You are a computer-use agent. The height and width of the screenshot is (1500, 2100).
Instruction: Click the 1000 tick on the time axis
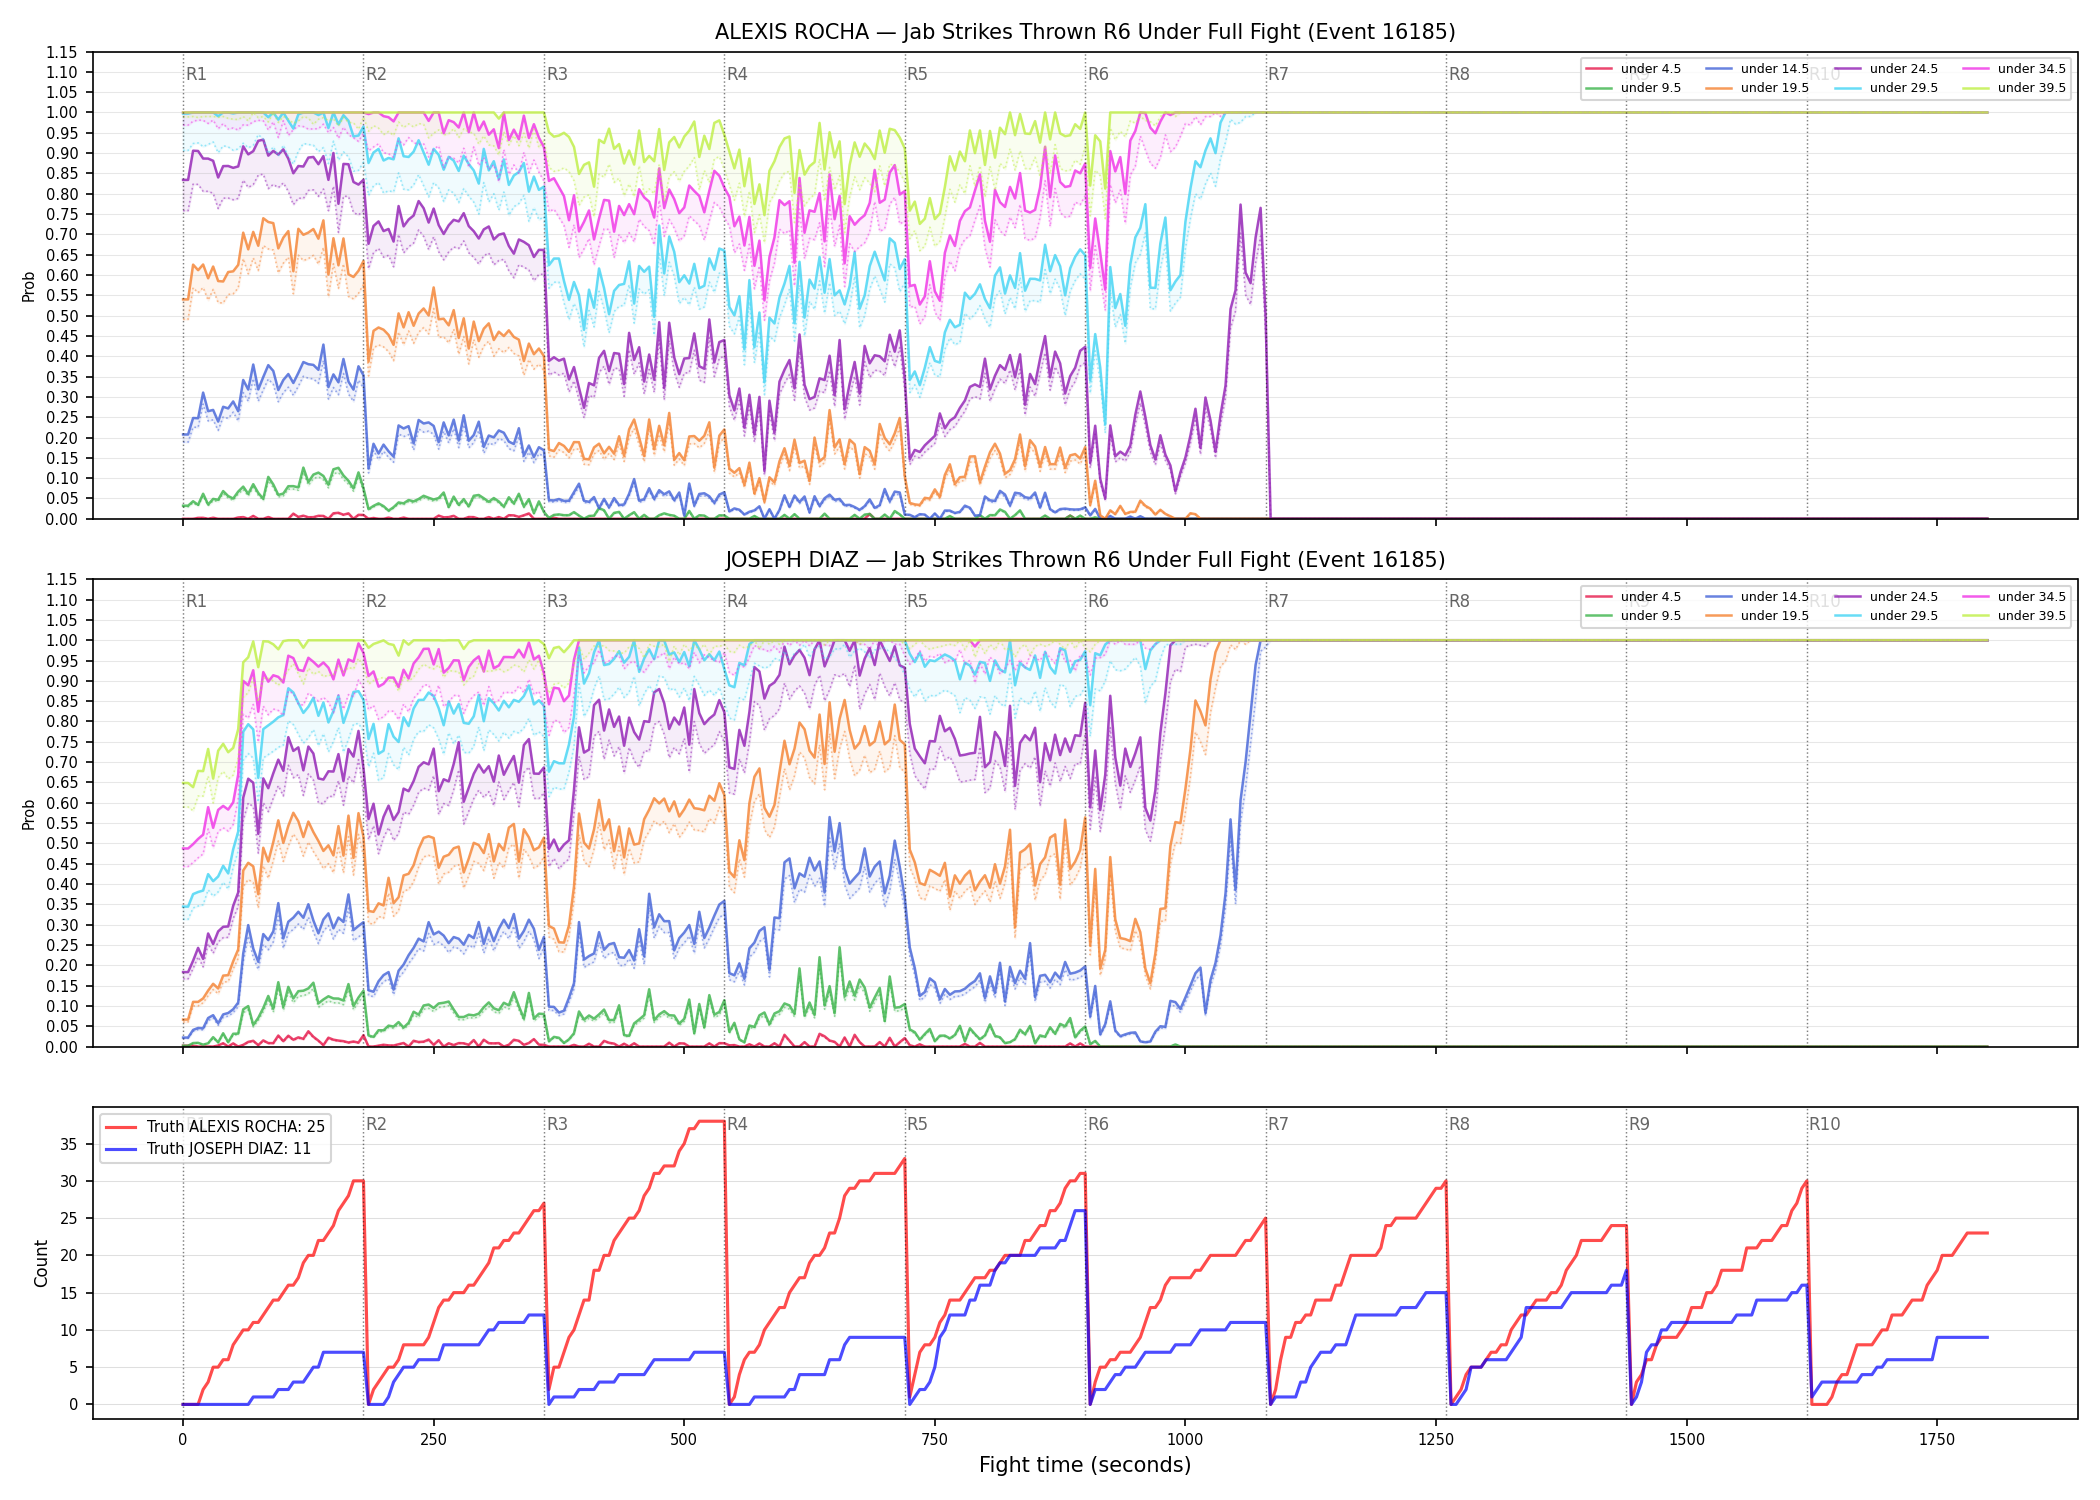[1185, 1440]
